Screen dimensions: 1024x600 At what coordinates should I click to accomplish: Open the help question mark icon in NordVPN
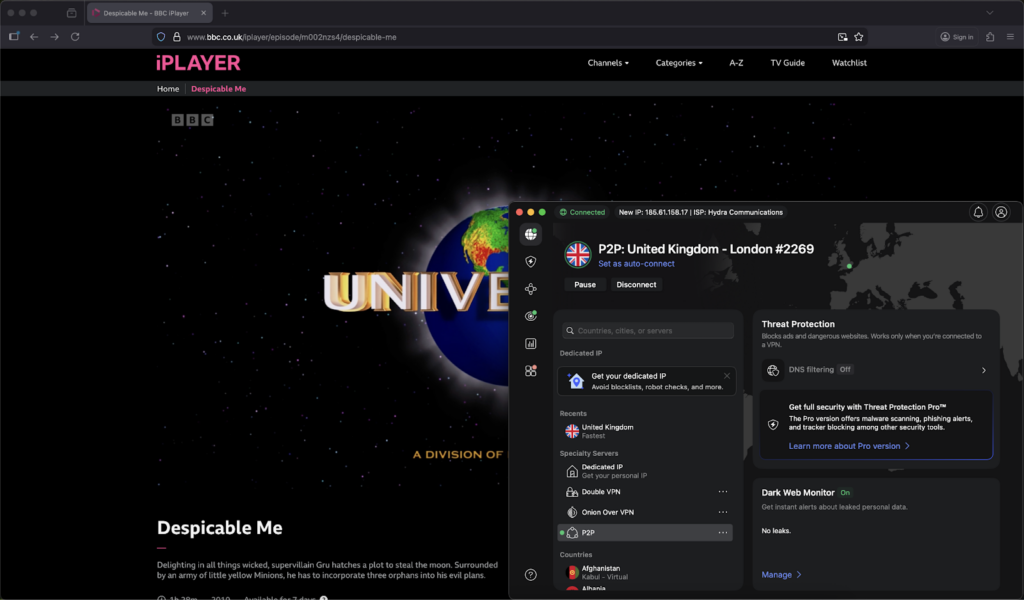click(530, 575)
